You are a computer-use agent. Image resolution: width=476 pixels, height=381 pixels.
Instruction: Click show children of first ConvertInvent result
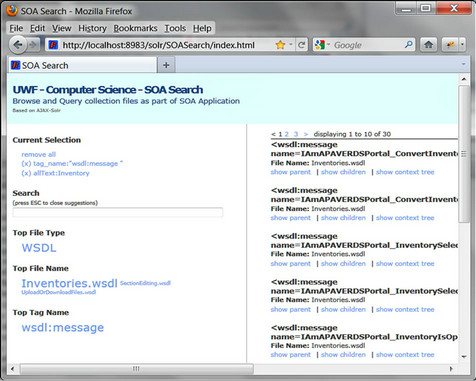point(343,172)
